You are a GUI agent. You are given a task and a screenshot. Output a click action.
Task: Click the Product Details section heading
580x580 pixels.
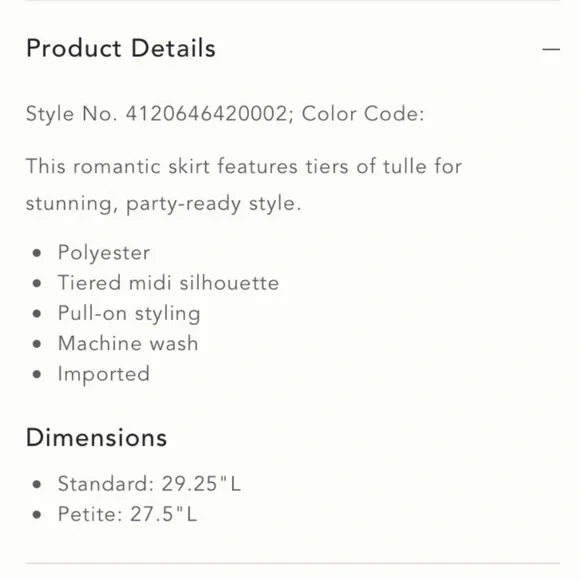(x=121, y=48)
